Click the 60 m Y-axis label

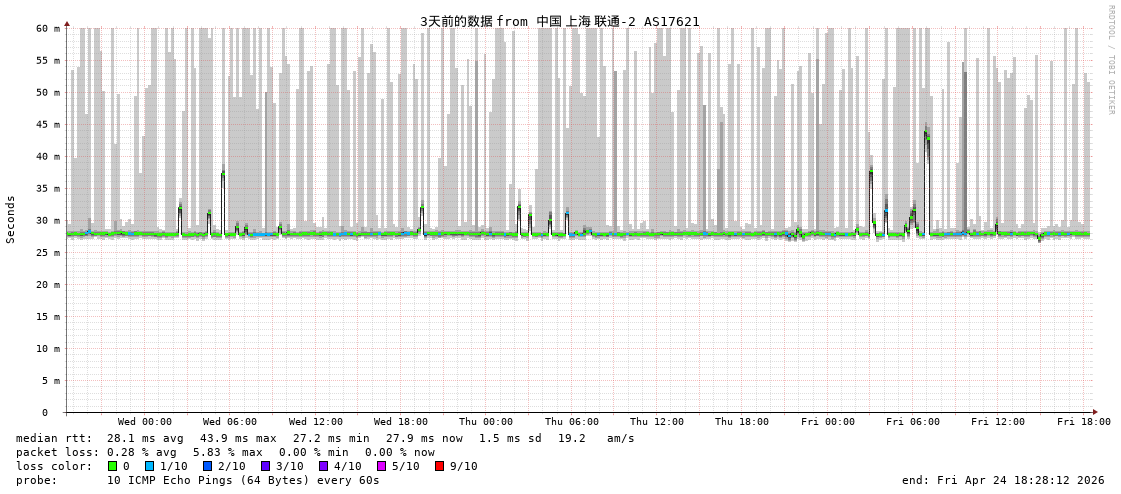(49, 28)
